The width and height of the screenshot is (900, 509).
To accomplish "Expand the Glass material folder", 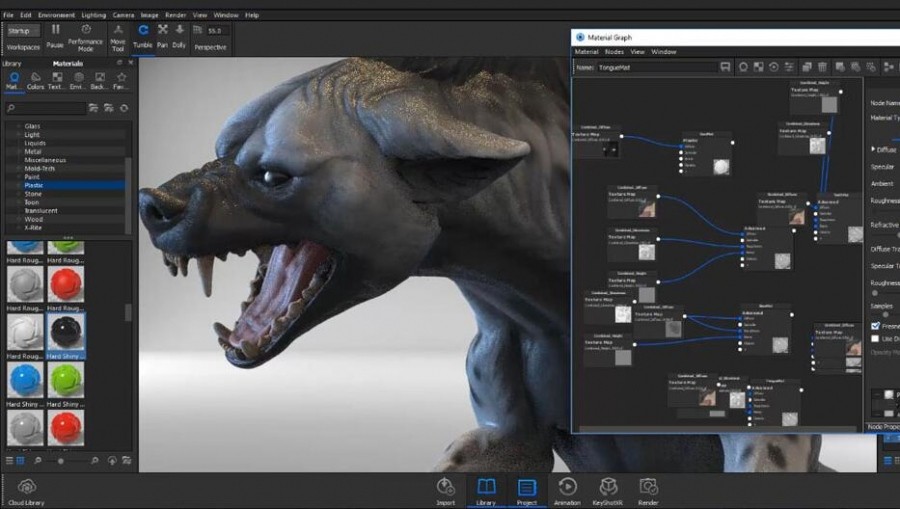I will coord(19,126).
